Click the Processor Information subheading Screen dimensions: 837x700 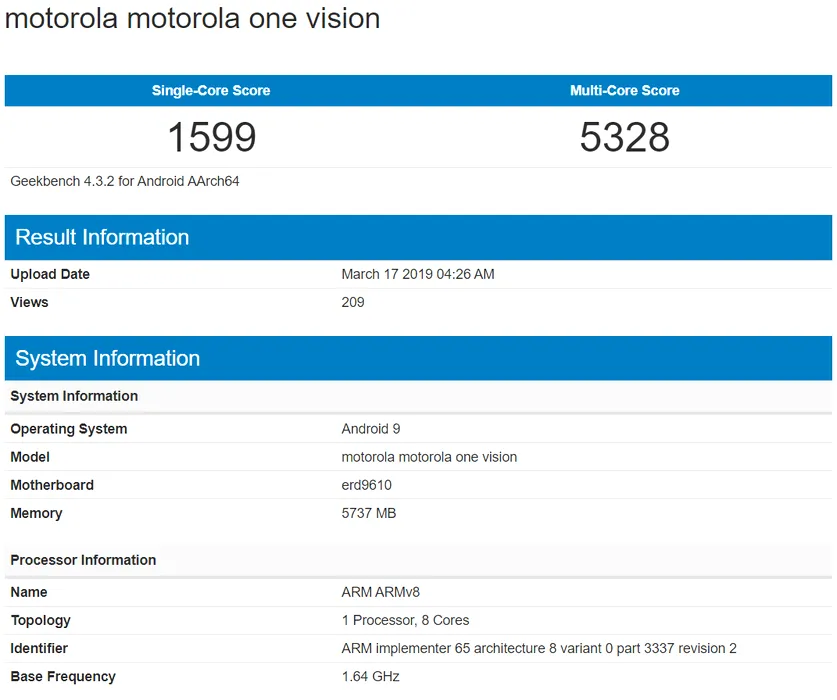(x=83, y=560)
